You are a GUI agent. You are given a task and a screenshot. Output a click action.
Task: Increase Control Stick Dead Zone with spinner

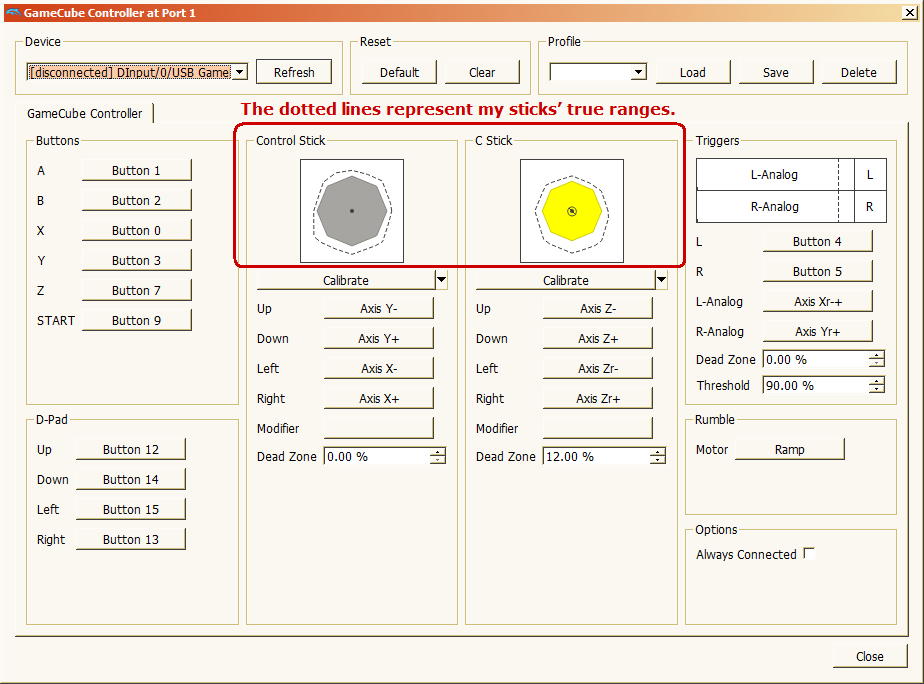438,452
